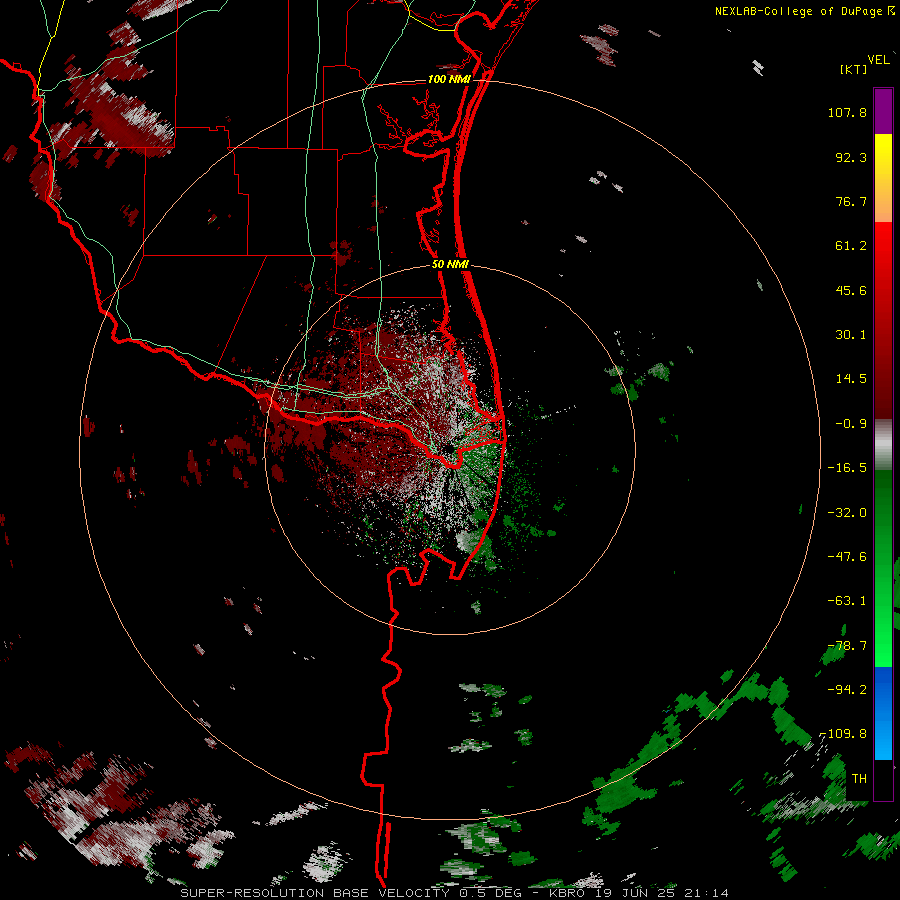Click the -63.1 scale value
This screenshot has height=900, width=900.
pos(847,601)
